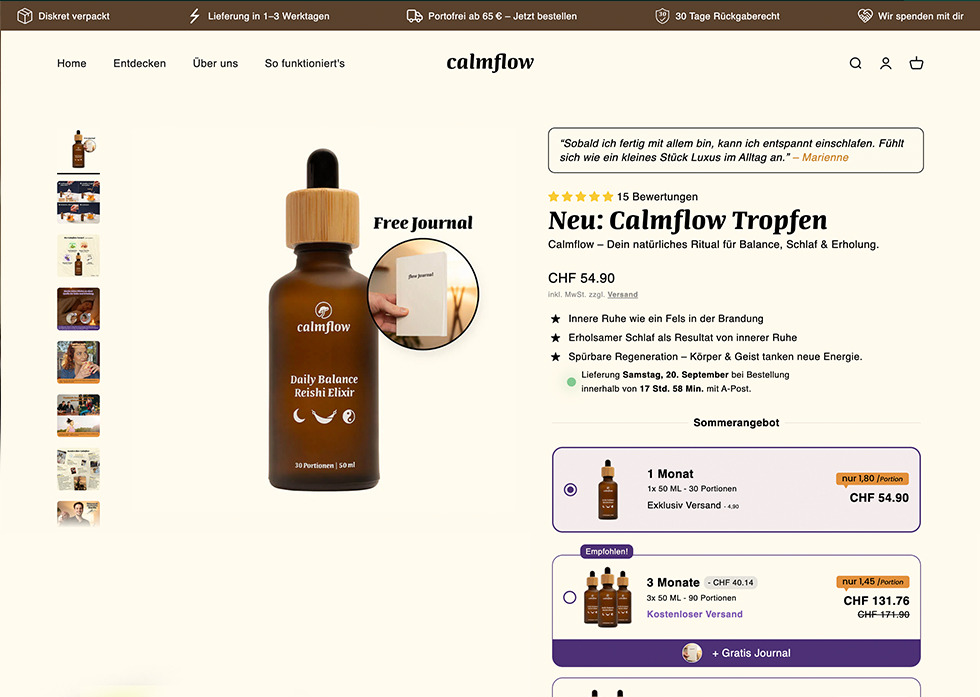The height and width of the screenshot is (697, 980).
Task: Open the Home navigation item
Action: (72, 63)
